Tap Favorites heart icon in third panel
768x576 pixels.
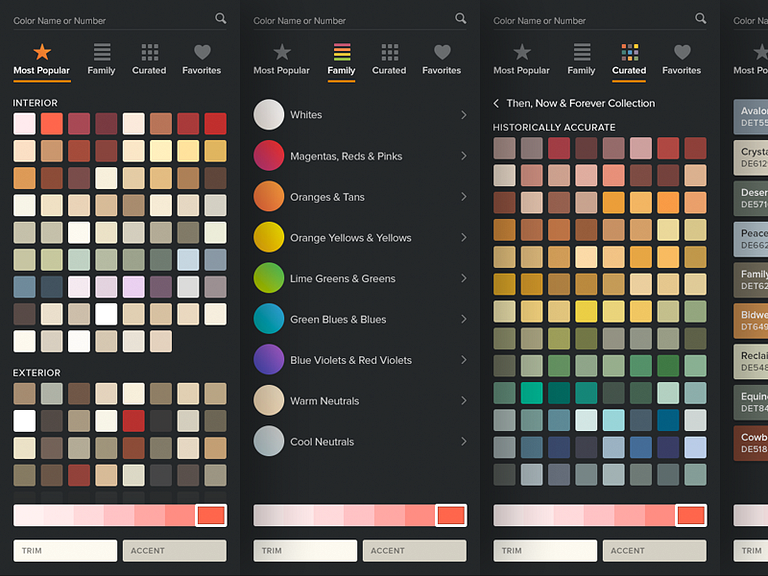point(682,52)
